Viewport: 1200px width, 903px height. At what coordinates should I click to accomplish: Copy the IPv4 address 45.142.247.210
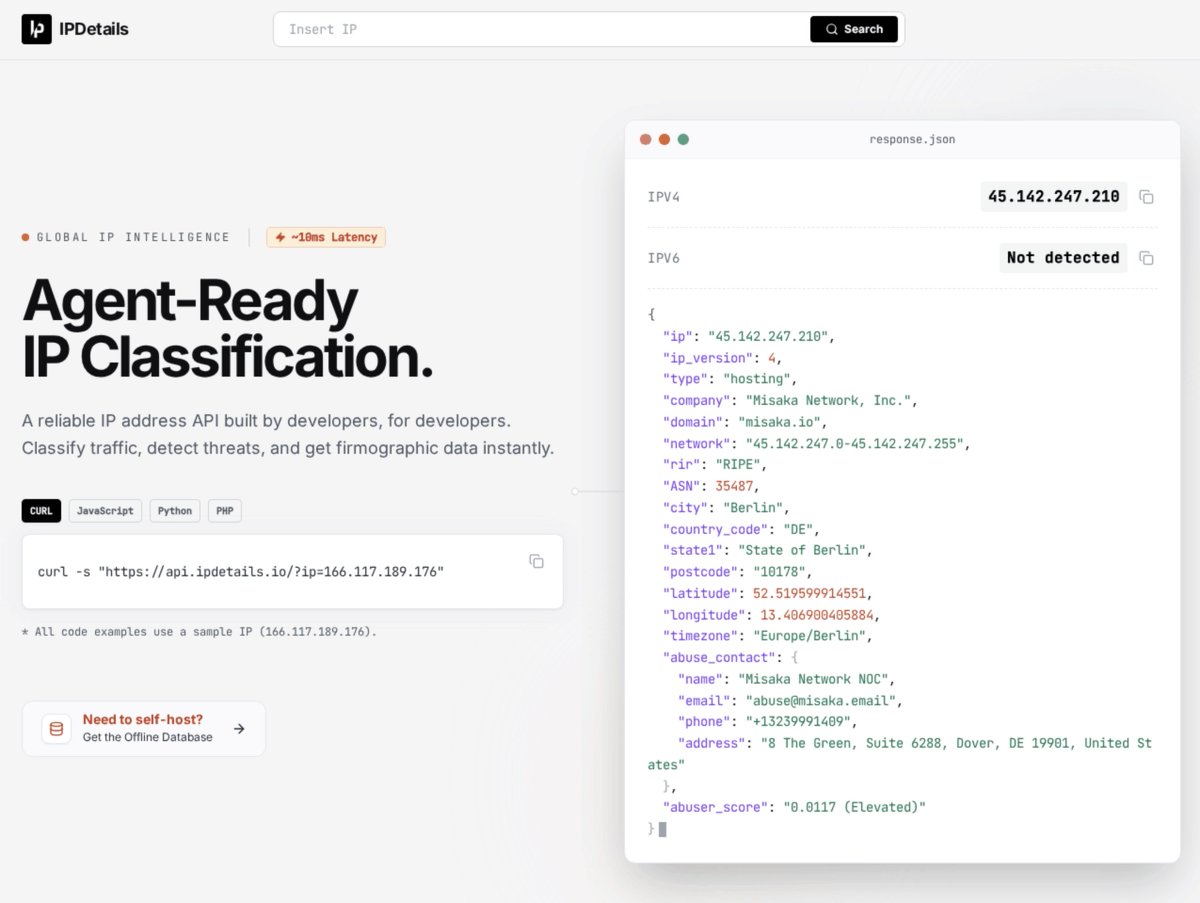click(x=1147, y=197)
